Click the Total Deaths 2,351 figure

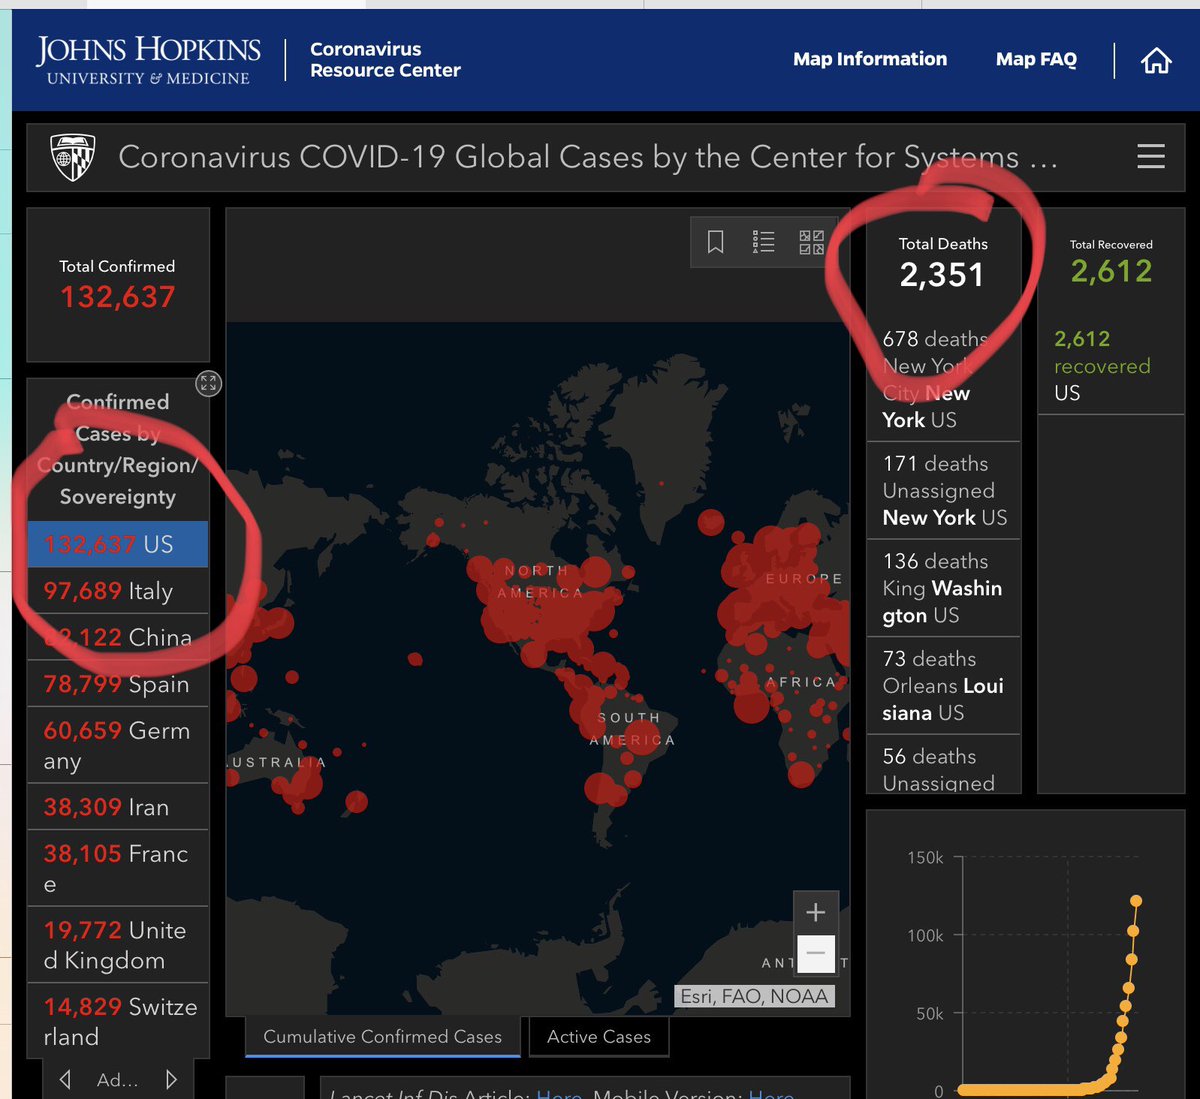(x=942, y=275)
